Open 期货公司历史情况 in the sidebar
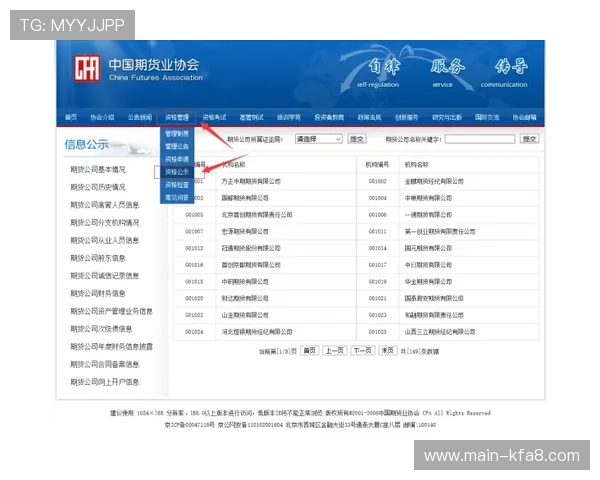 98,187
